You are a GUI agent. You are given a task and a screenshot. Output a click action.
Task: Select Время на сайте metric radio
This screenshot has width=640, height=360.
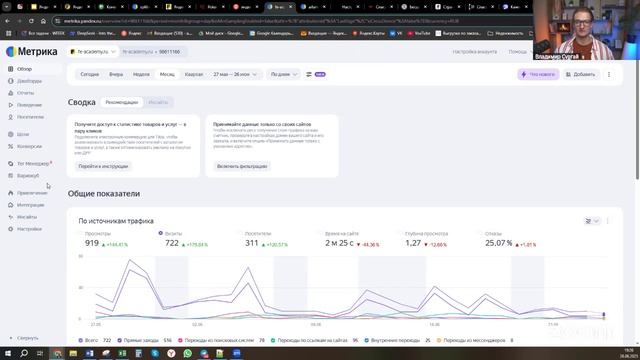tap(321, 233)
